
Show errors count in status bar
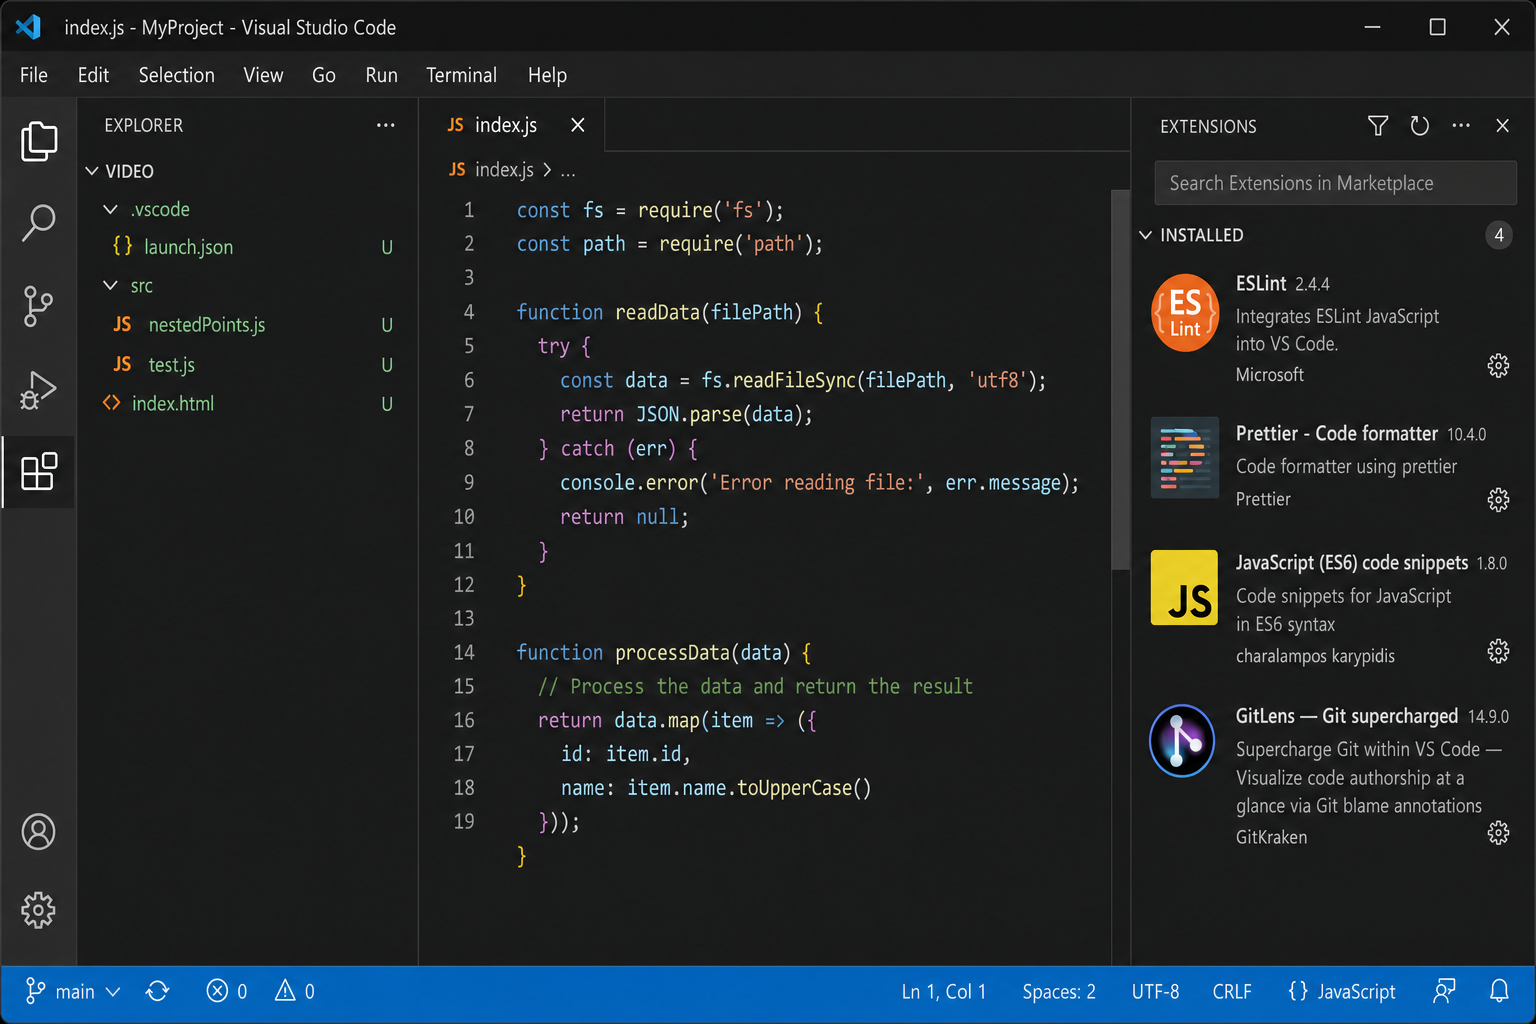[227, 991]
